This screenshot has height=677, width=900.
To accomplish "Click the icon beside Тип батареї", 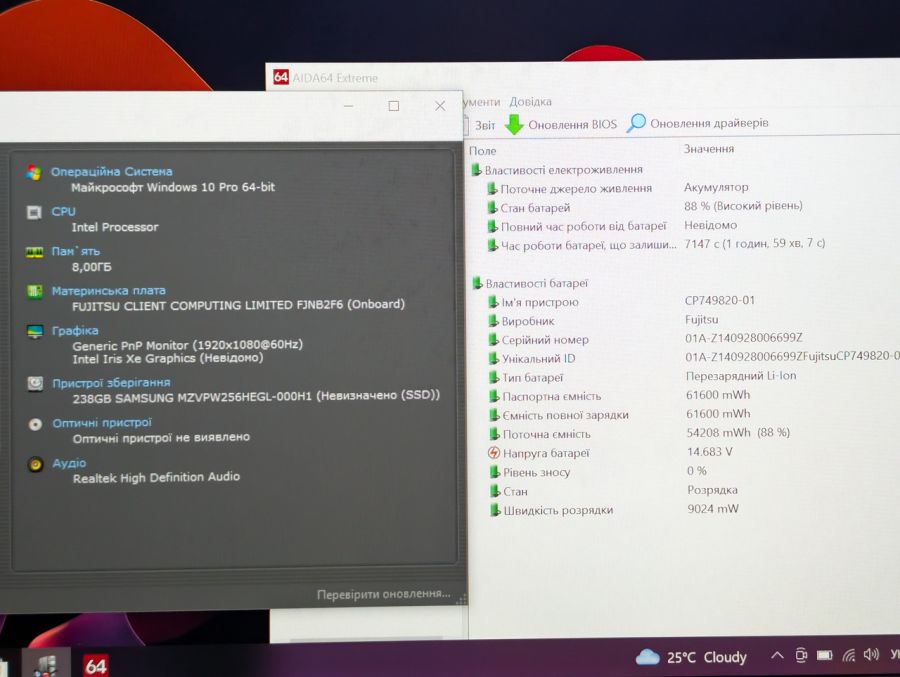I will click(x=494, y=378).
